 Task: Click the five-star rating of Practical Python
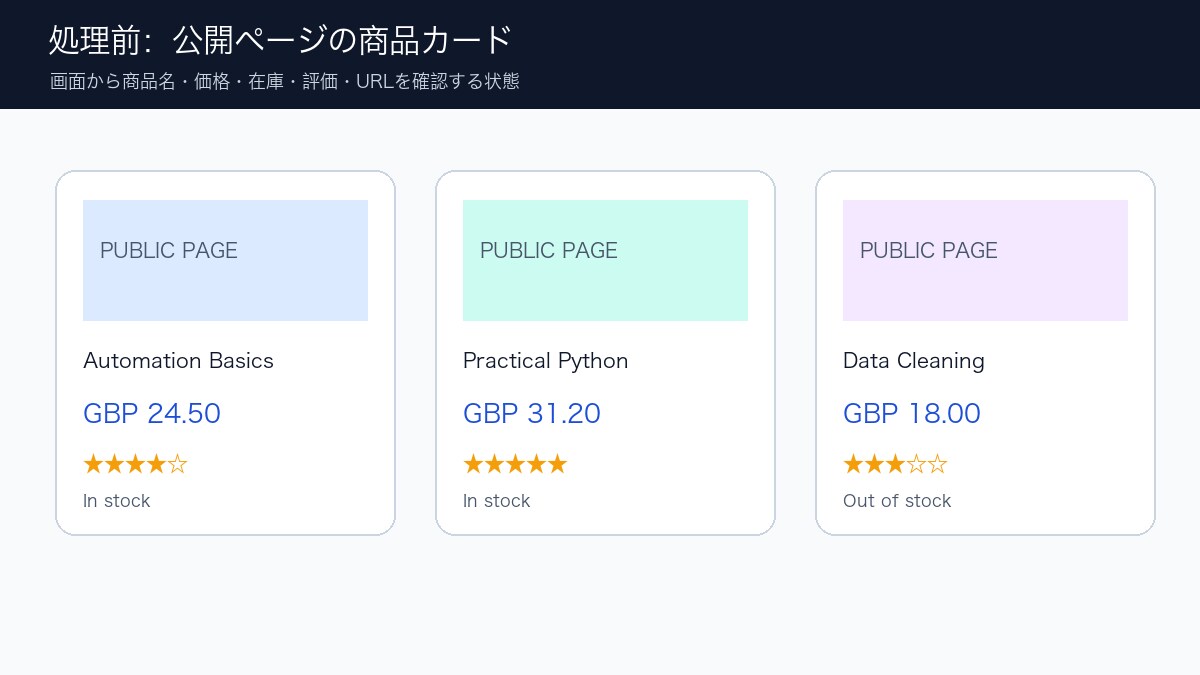[x=515, y=464]
